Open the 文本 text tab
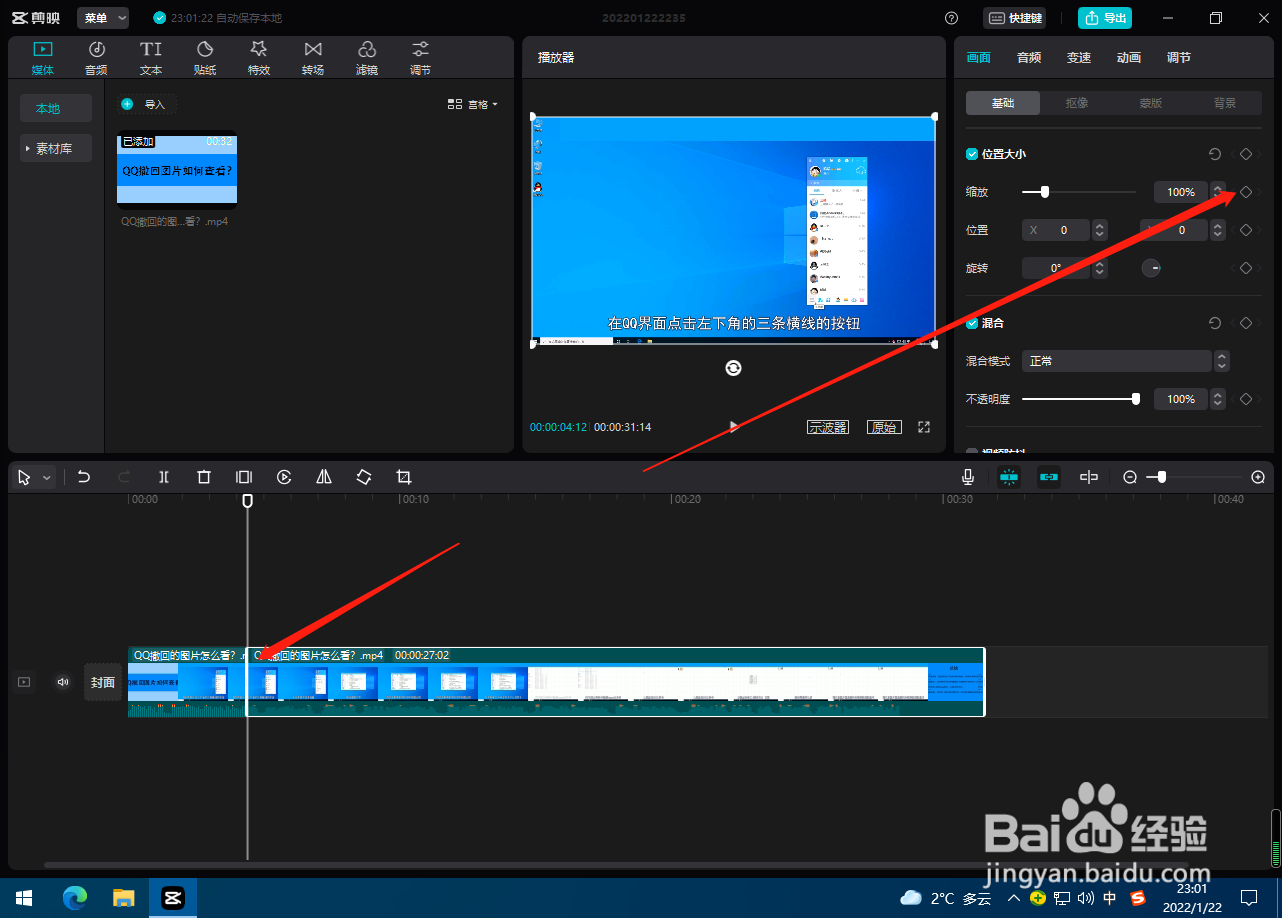Image resolution: width=1282 pixels, height=918 pixels. 151,57
